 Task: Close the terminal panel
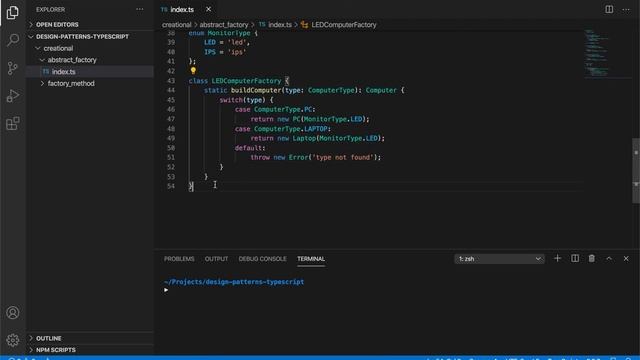pos(626,258)
